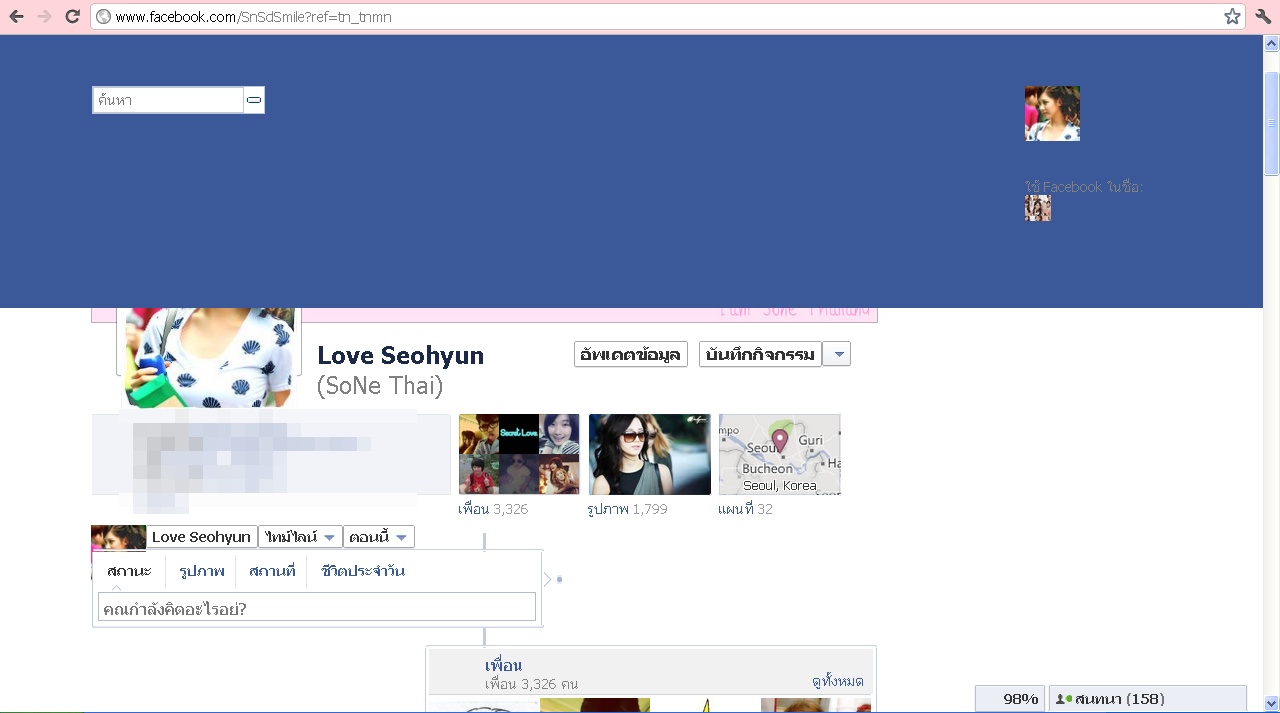The image size is (1280, 713).
Task: Click the 'แผนที่ 32' map link
Action: [745, 509]
